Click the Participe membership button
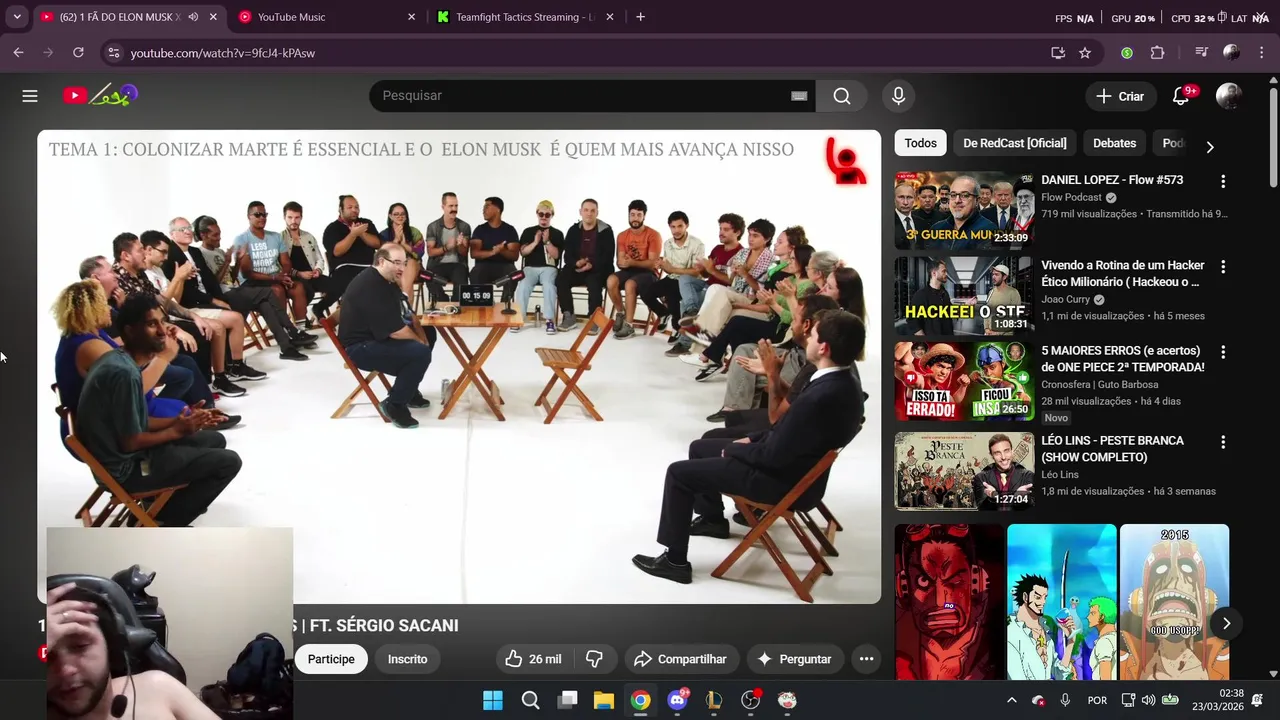The height and width of the screenshot is (720, 1280). [331, 659]
